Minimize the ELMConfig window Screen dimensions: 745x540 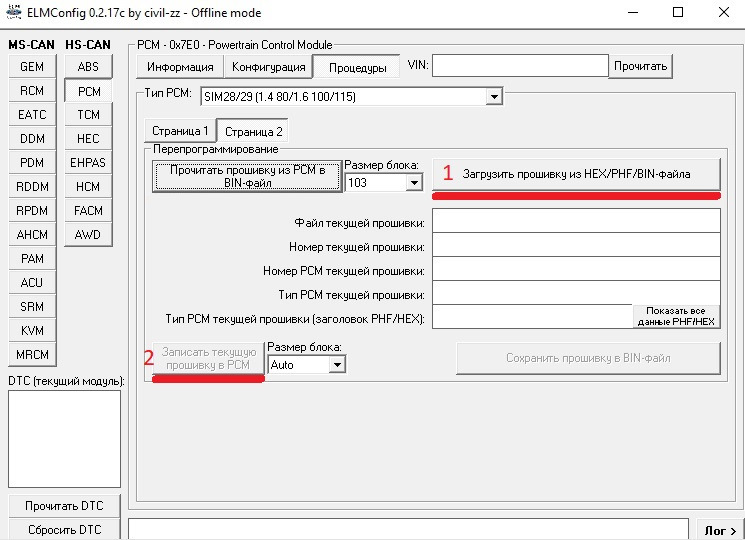click(633, 12)
